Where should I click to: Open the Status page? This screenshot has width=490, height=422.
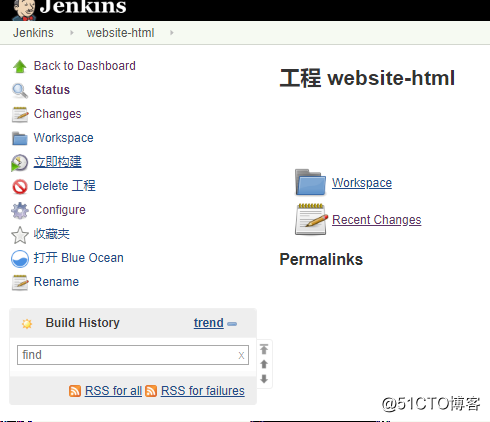coord(52,90)
